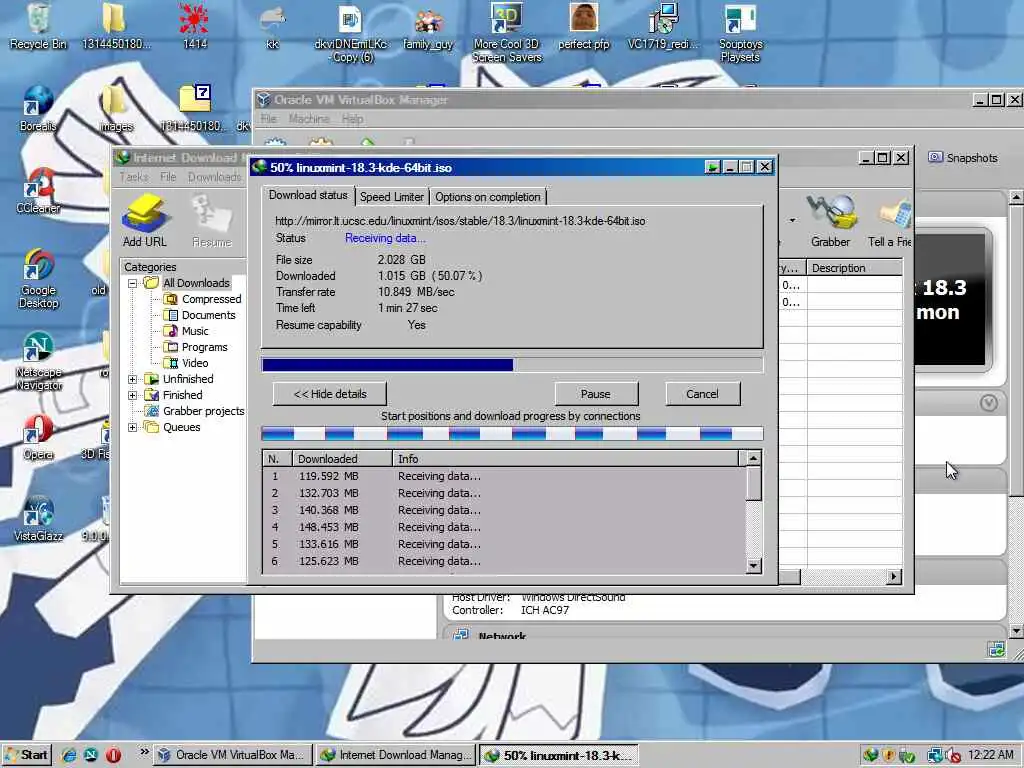Click the tray icon in download dialog title bar
Viewport: 1024px width, 768px height.
click(712, 168)
